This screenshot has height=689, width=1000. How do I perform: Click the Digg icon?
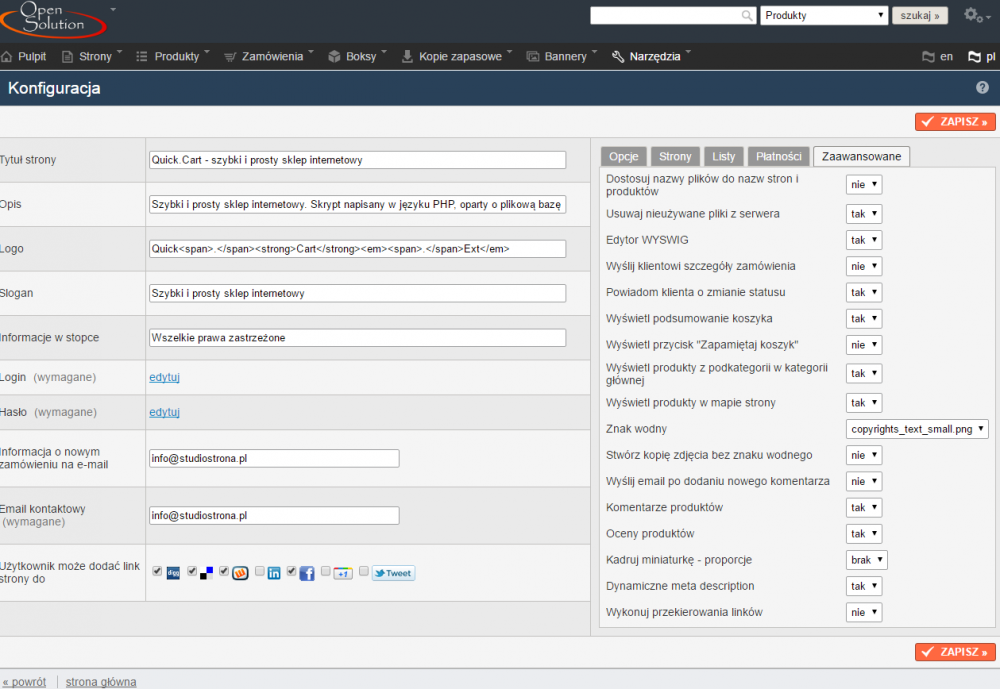pos(173,573)
